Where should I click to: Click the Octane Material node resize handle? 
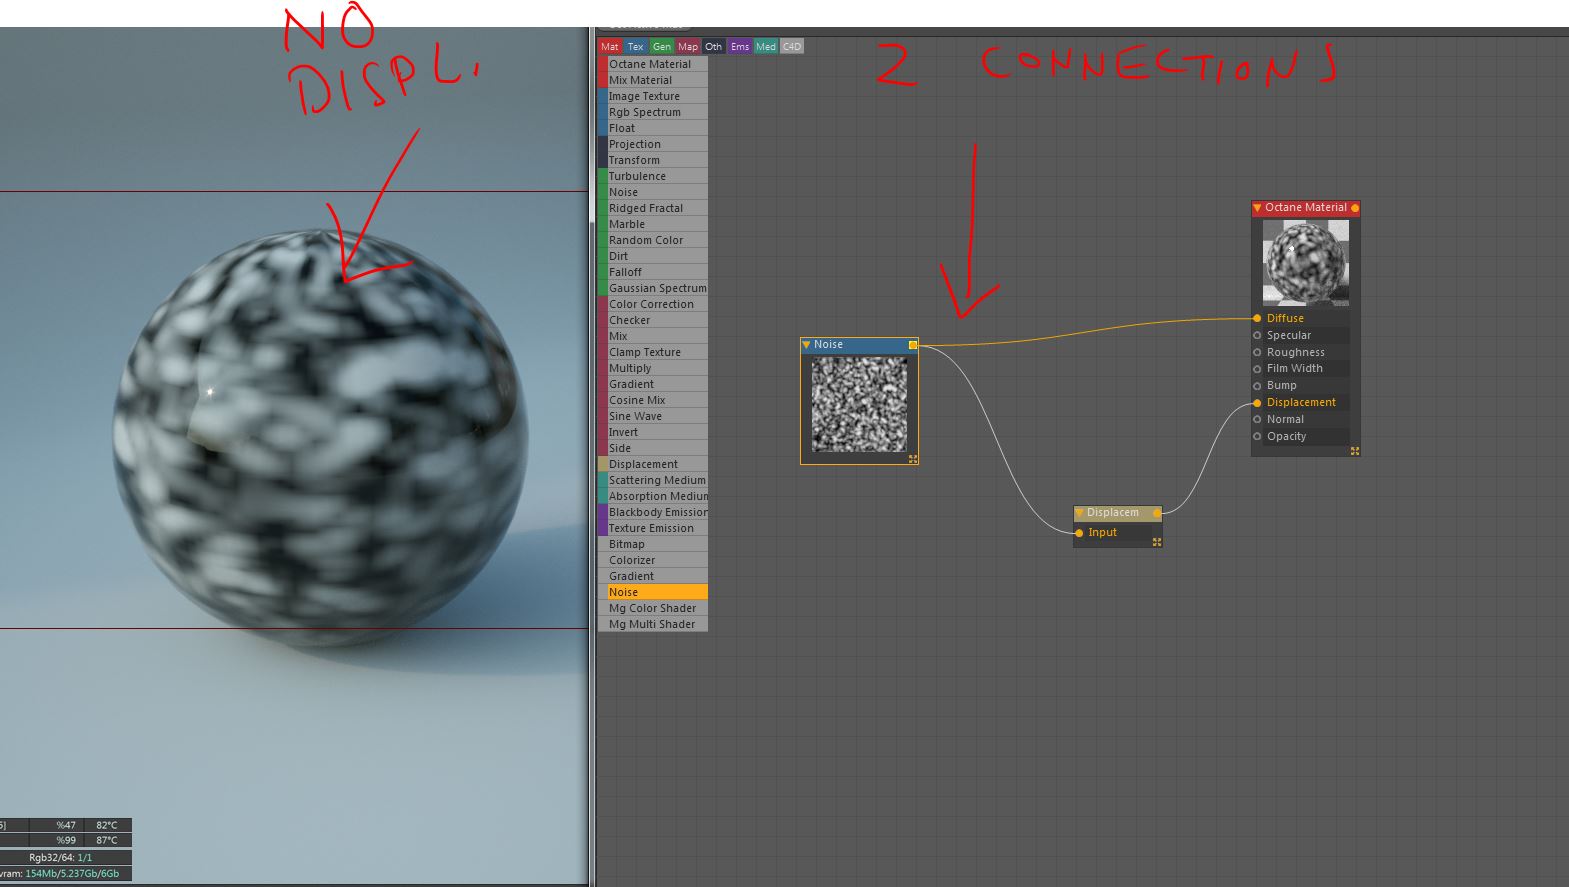1355,451
